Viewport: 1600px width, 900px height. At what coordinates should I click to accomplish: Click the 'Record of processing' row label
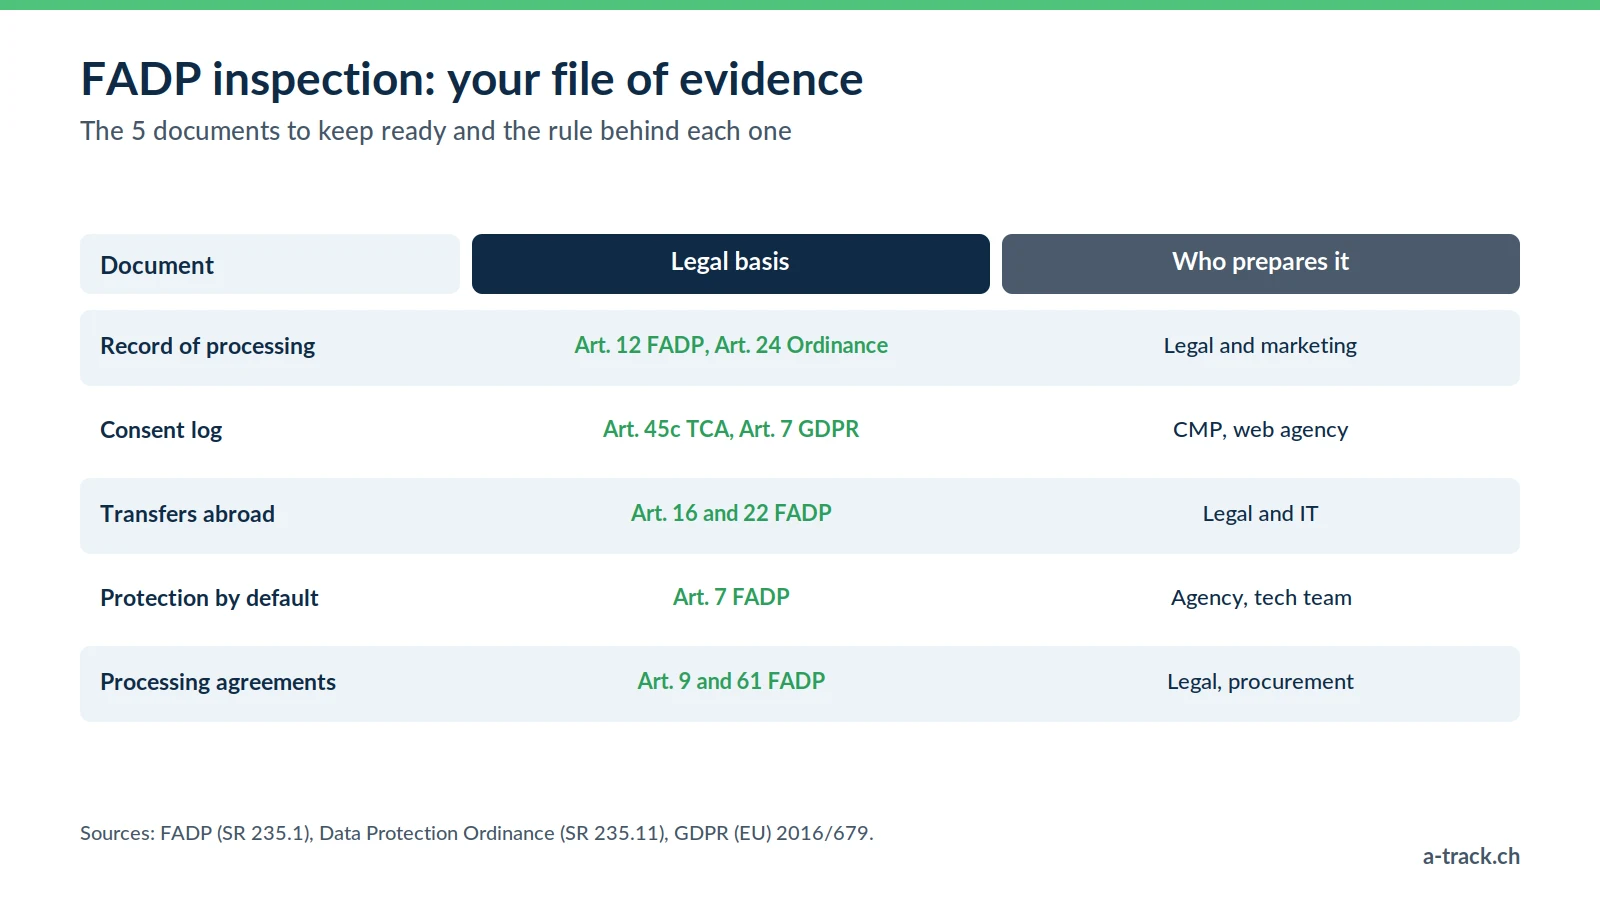pos(208,346)
